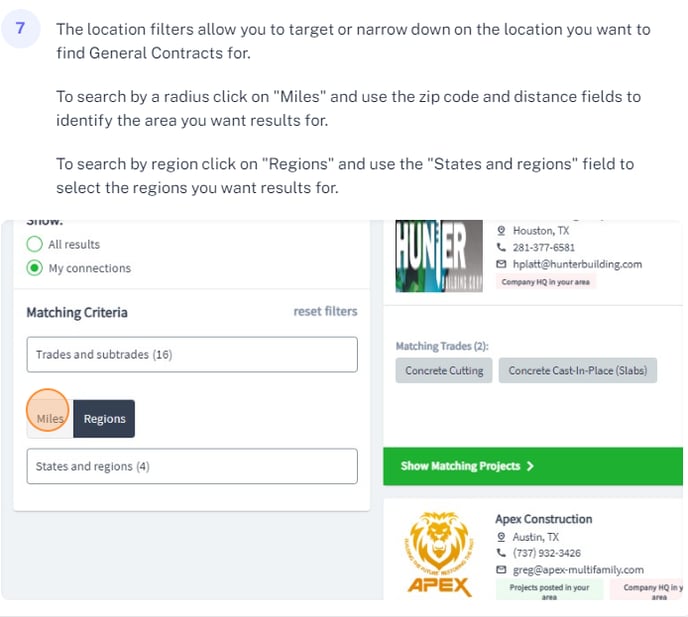
Task: Select the My connections radio button
Action: click(x=35, y=268)
